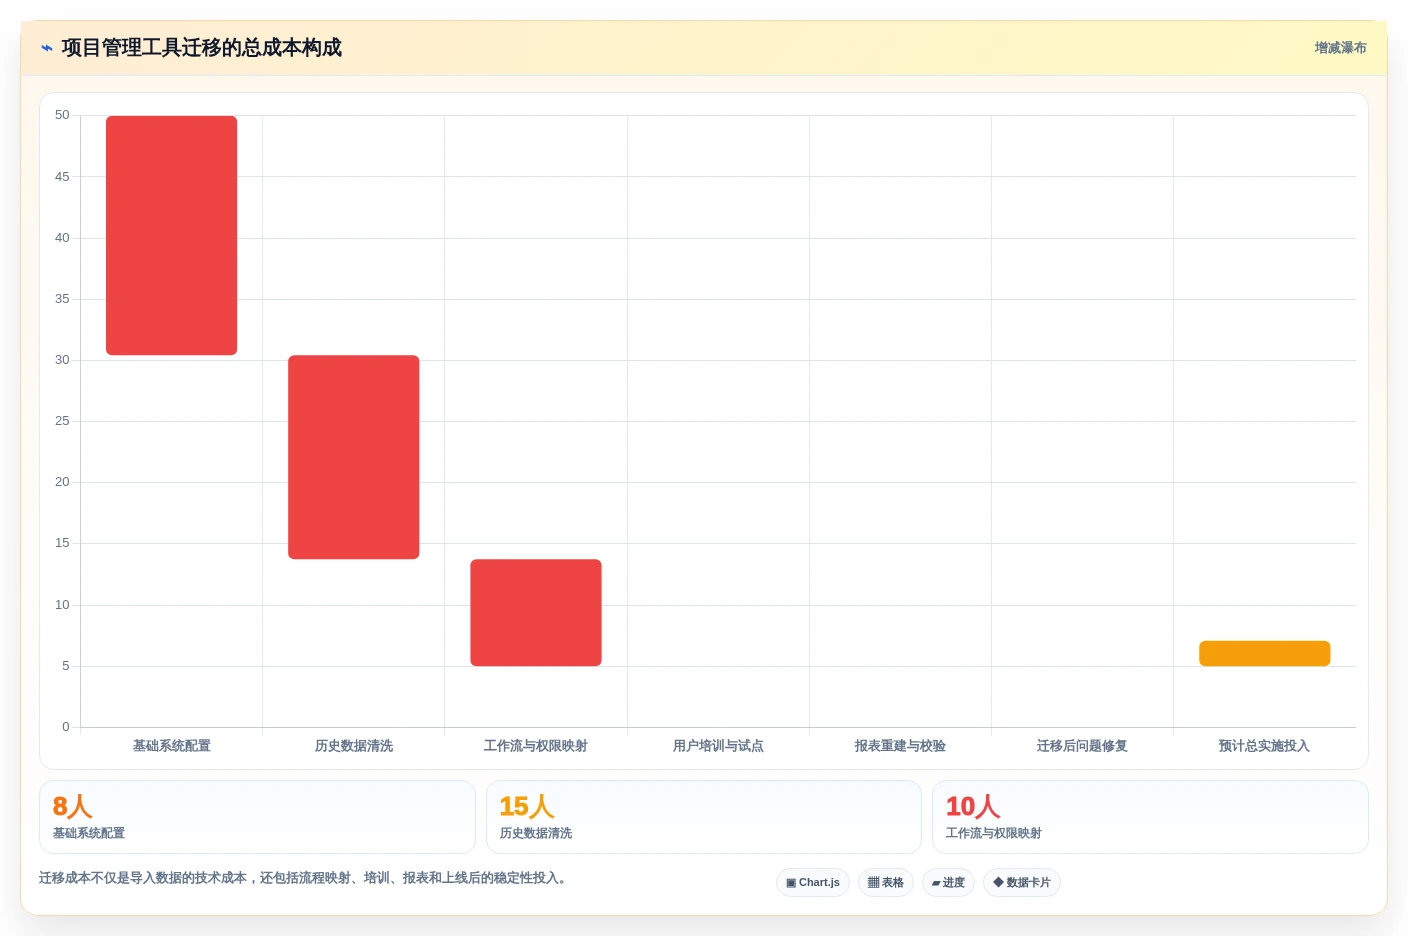Click the lightning icon beside the chart title
1408x936 pixels.
click(46, 48)
